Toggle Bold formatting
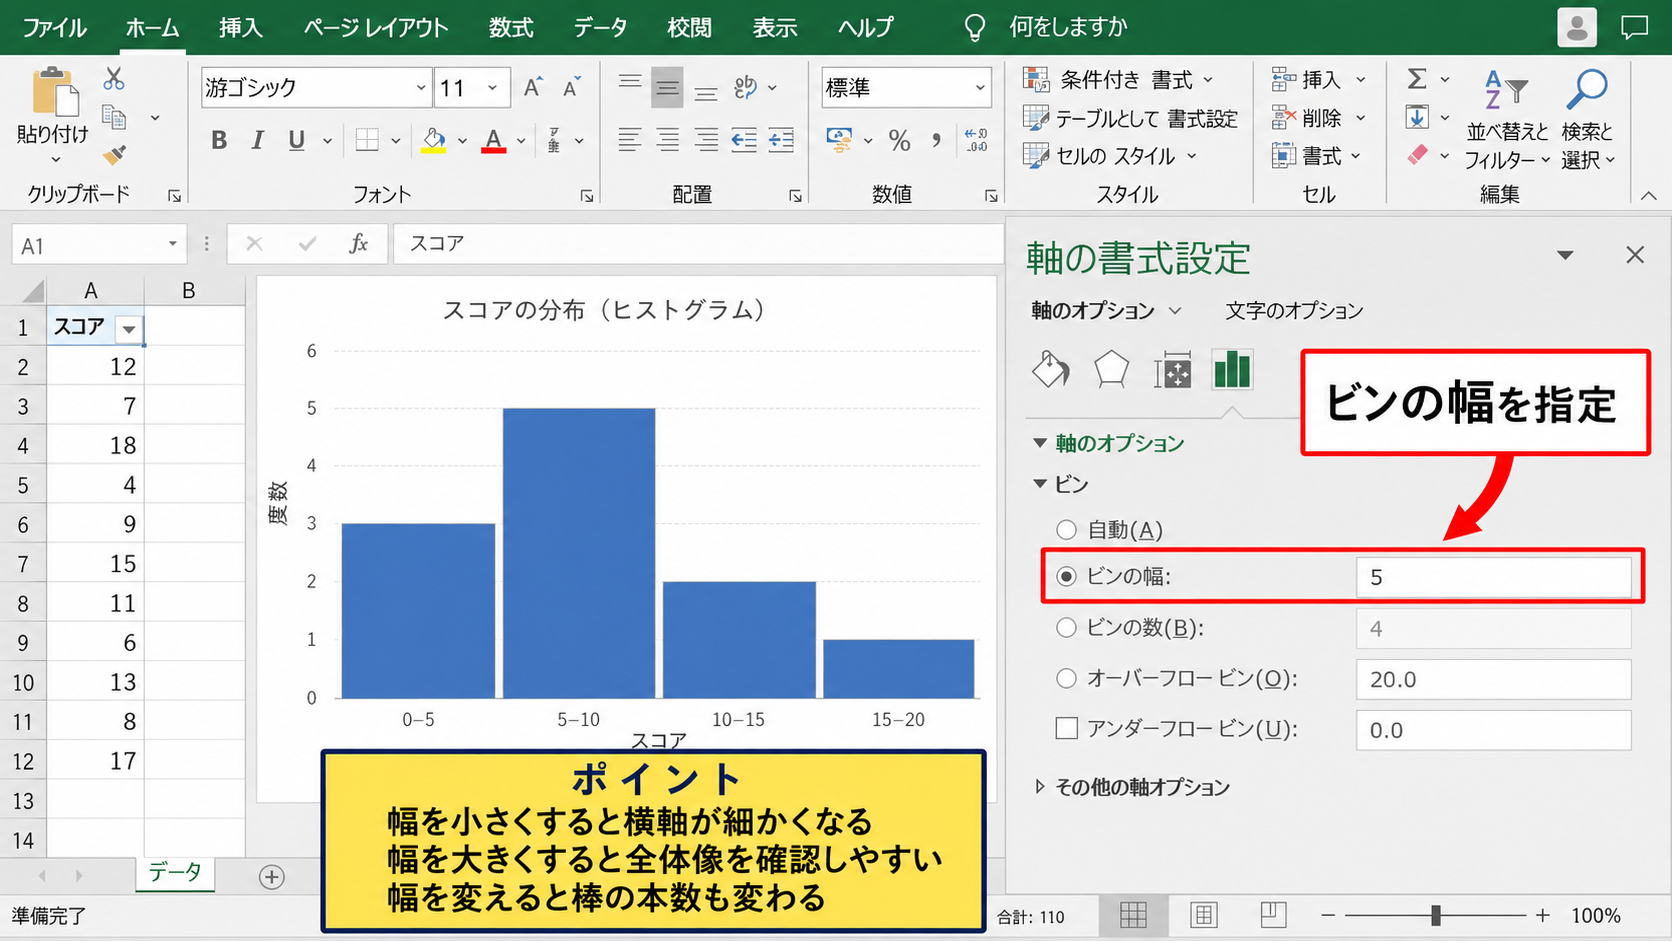The image size is (1672, 941). point(219,140)
